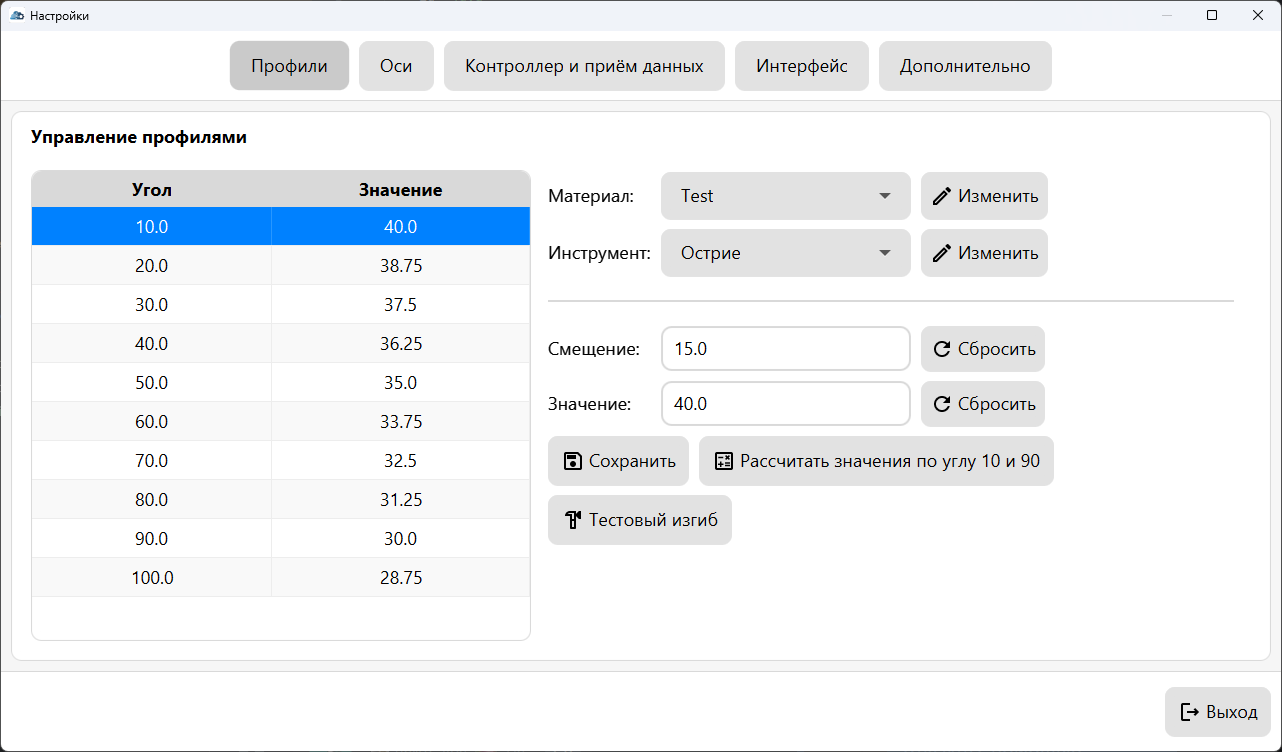Click the exit icon on Выход button
The height and width of the screenshot is (752, 1282).
[1190, 712]
